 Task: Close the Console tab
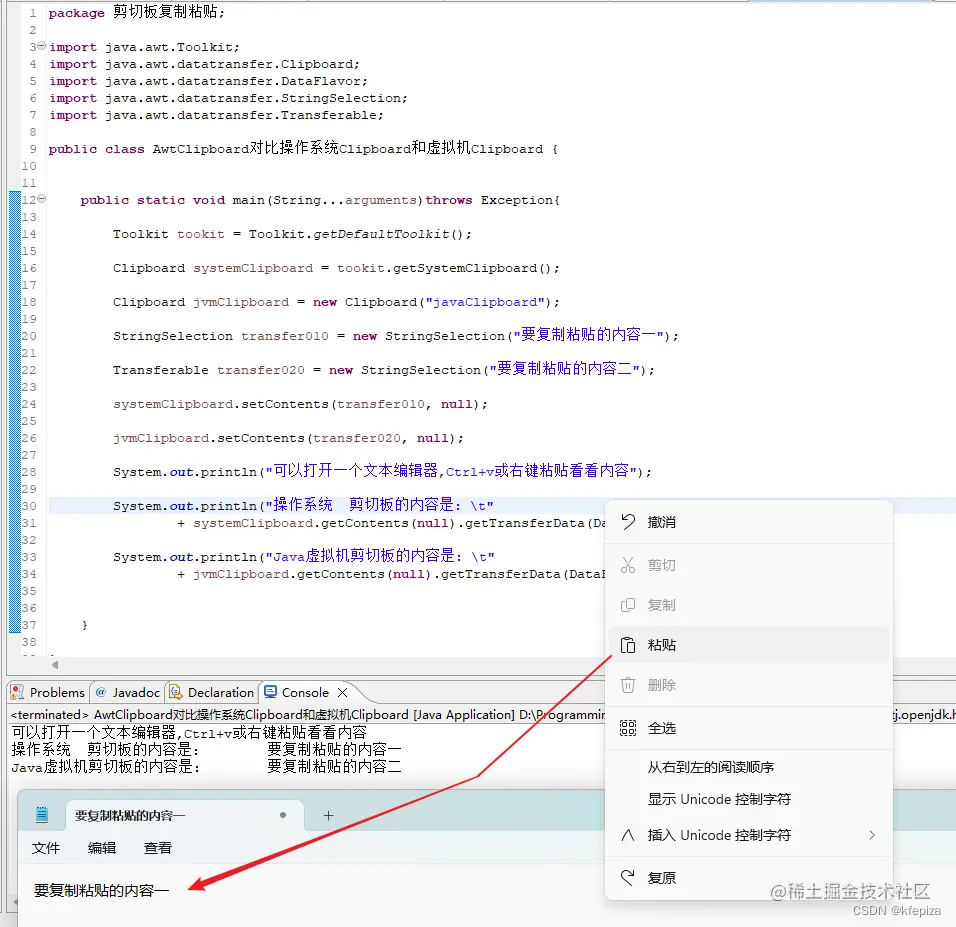[x=343, y=692]
